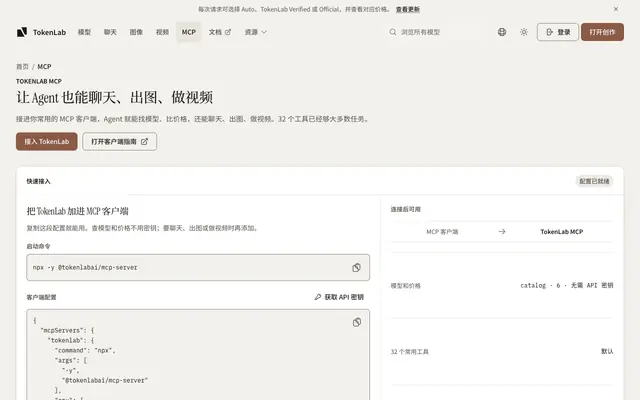Click the 接入 TokenLab button

(47, 142)
